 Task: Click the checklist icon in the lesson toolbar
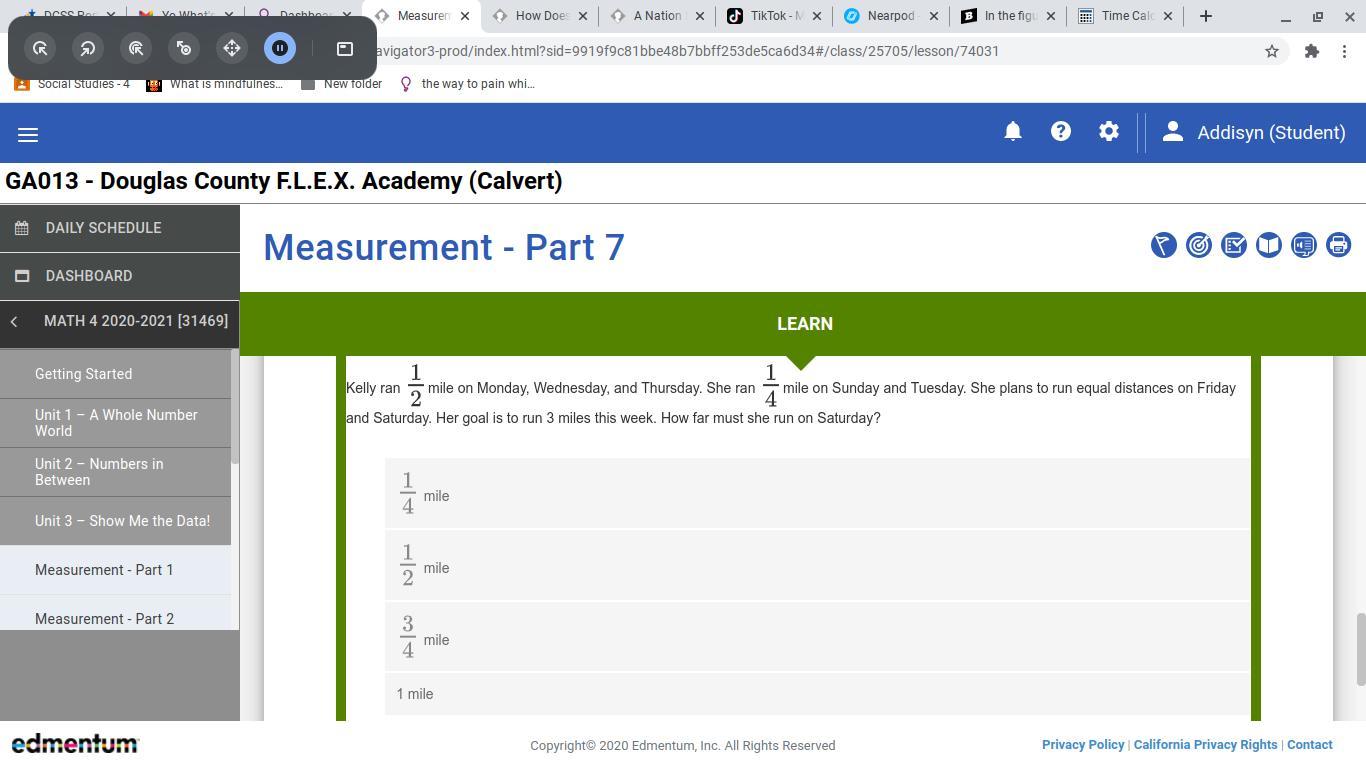(1233, 245)
